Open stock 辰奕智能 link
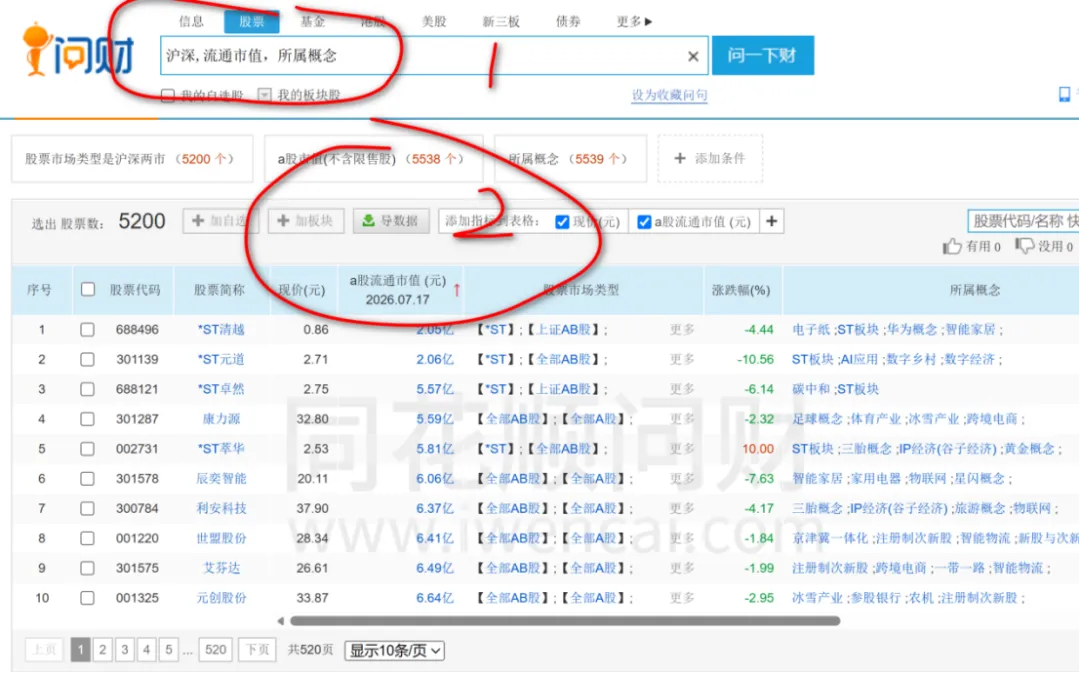 (221, 479)
